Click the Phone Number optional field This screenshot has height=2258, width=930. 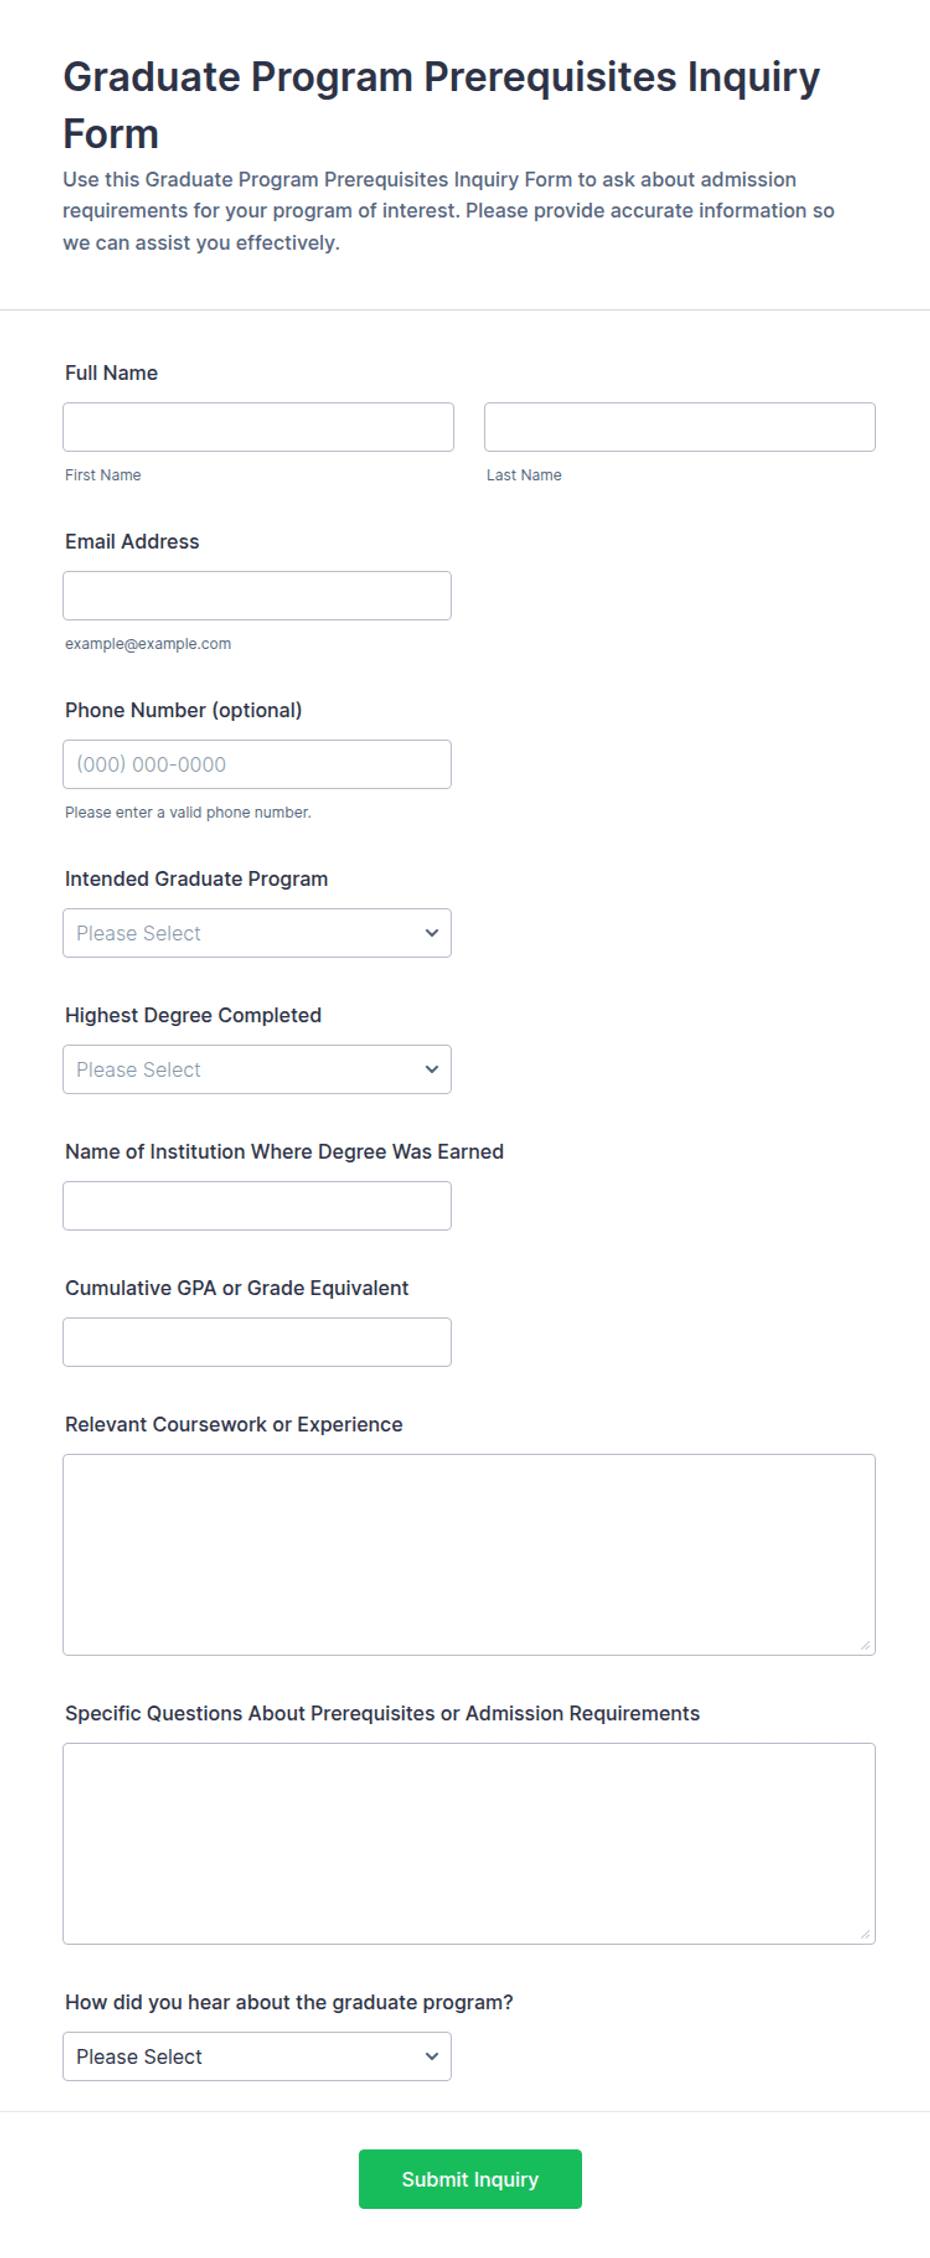point(257,764)
